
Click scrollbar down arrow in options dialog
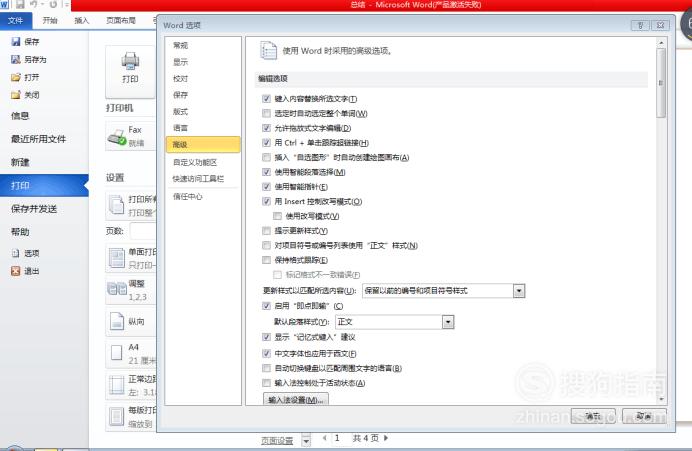click(661, 399)
